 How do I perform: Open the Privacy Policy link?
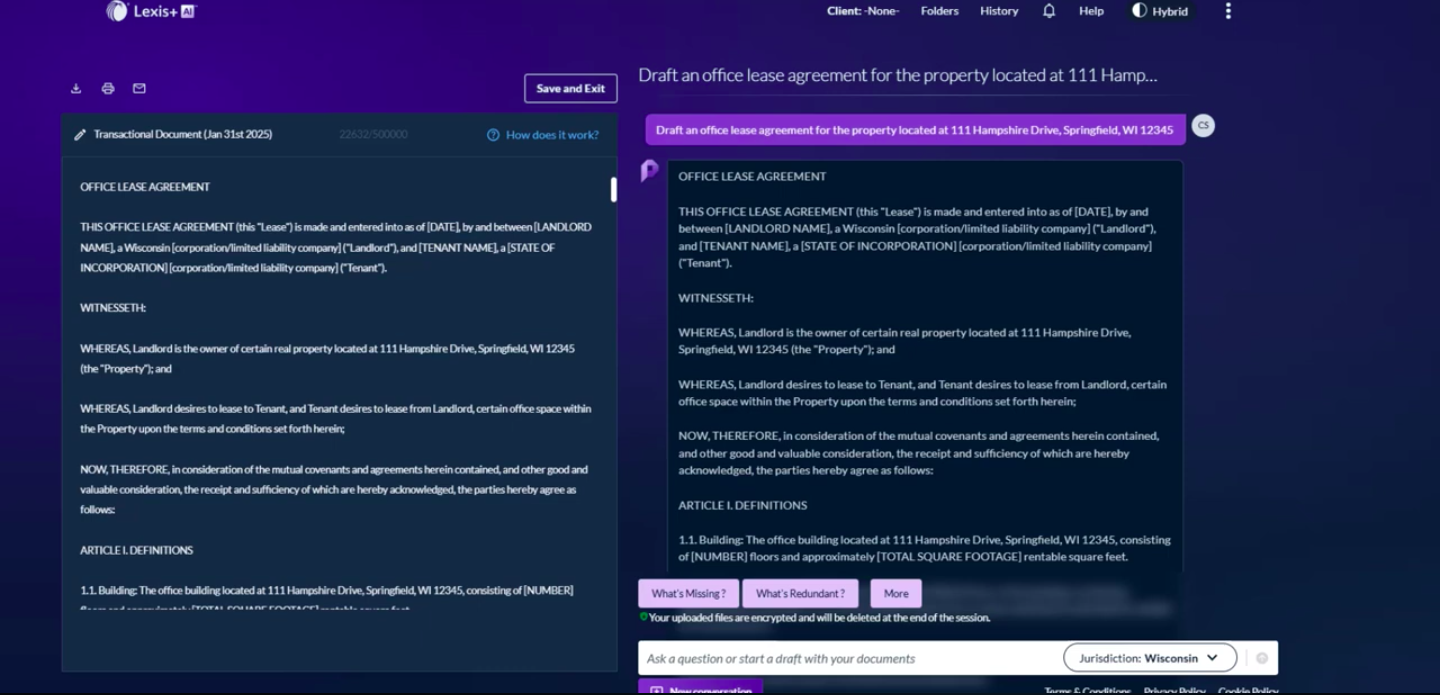(x=1174, y=691)
